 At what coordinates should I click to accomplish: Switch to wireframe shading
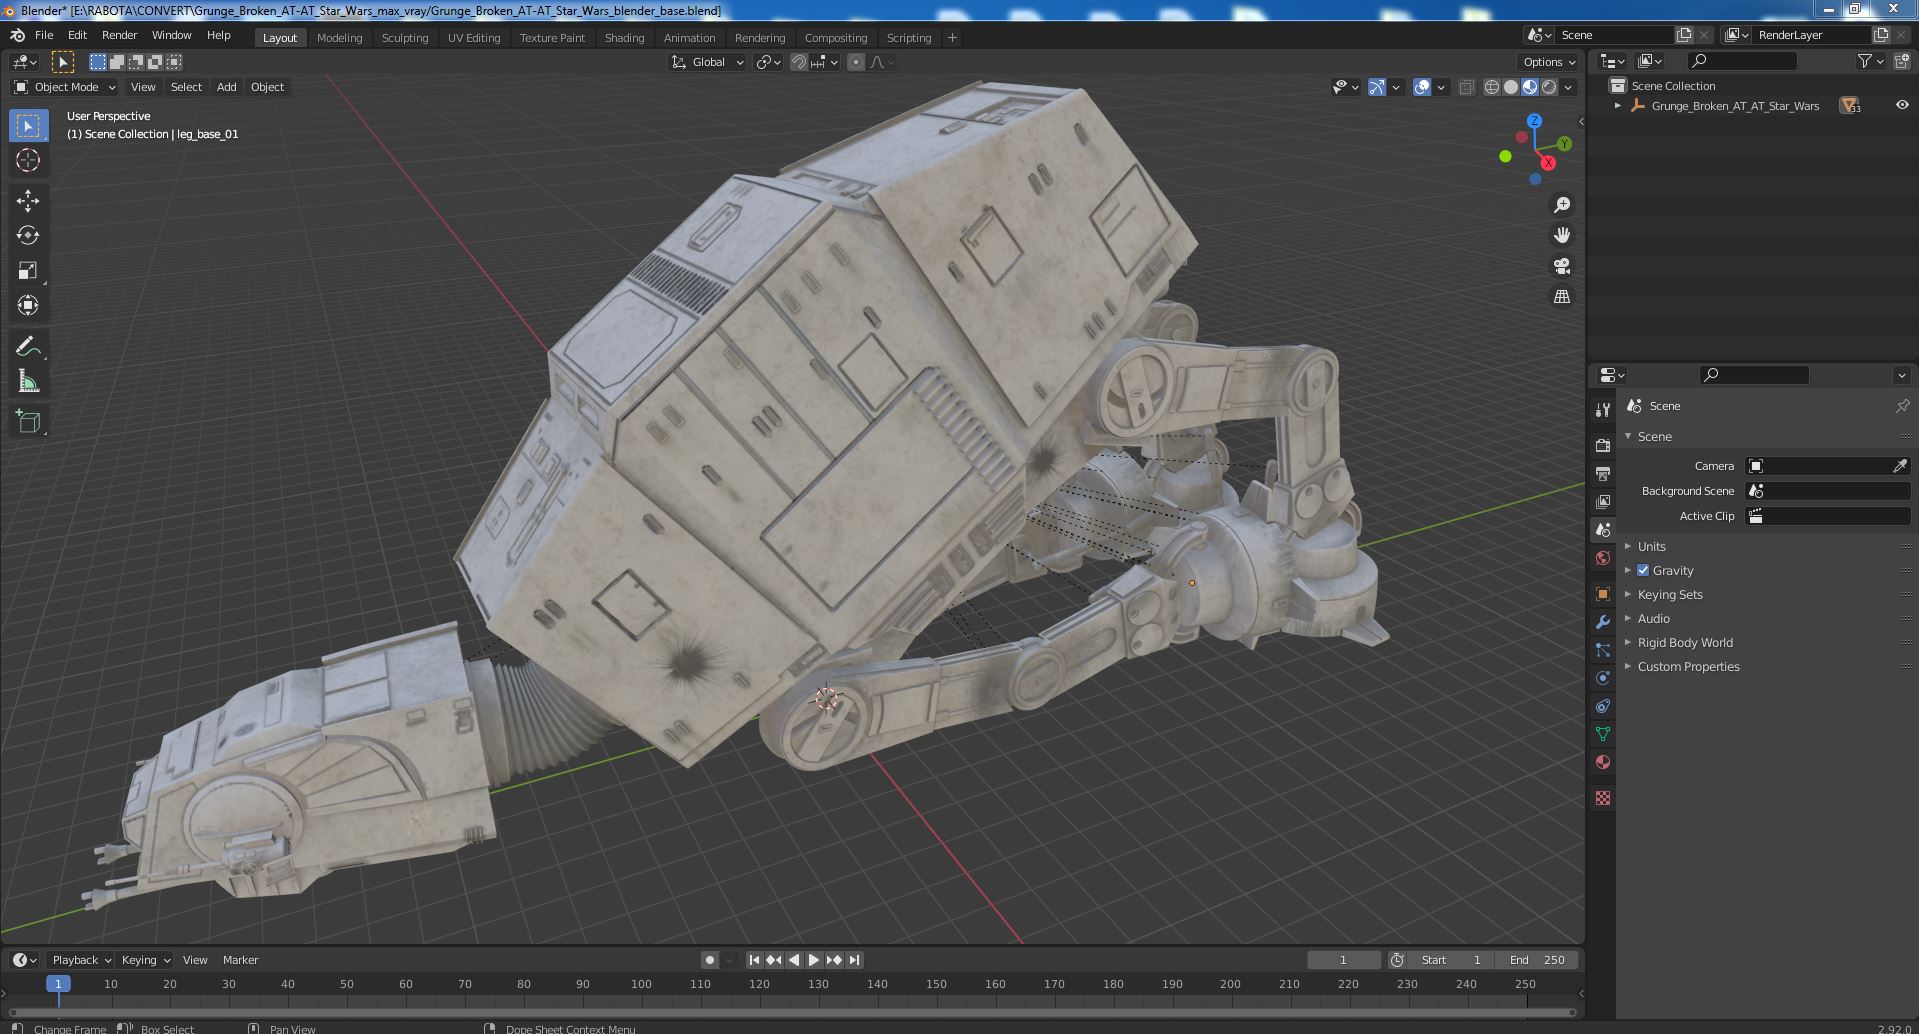tap(1492, 87)
